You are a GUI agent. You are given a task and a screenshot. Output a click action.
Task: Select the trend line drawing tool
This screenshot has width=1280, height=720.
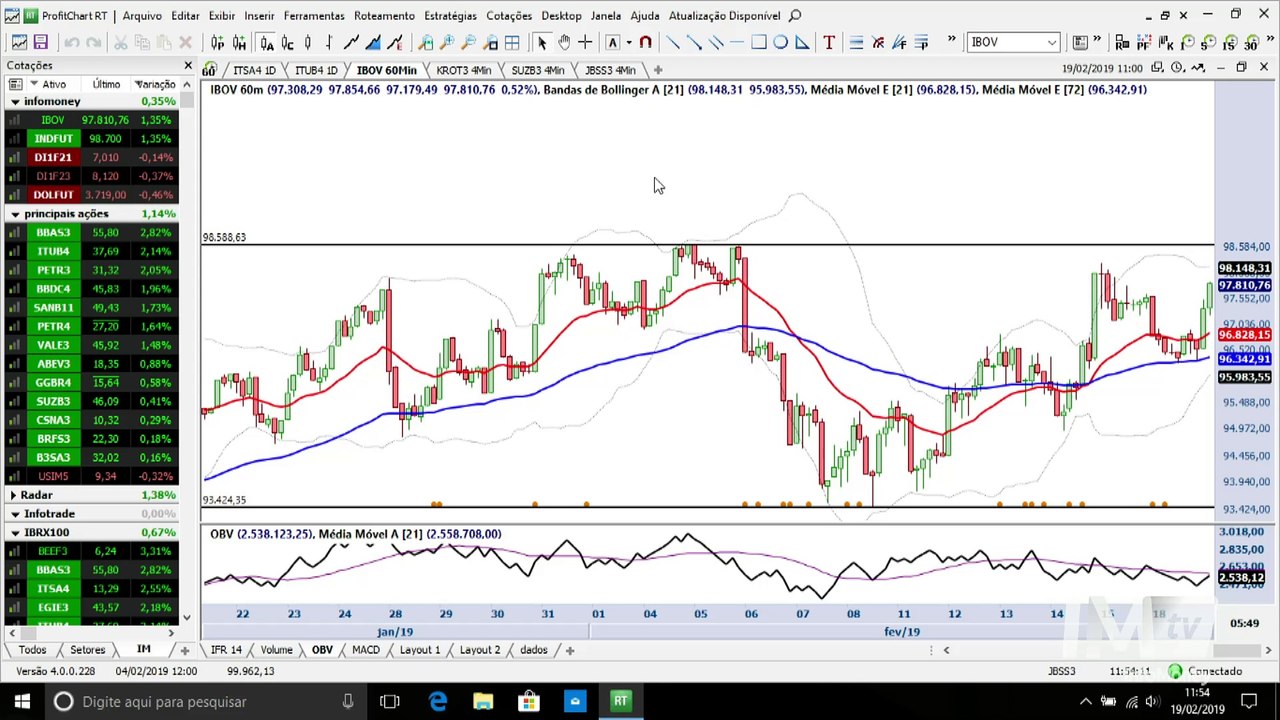(672, 42)
